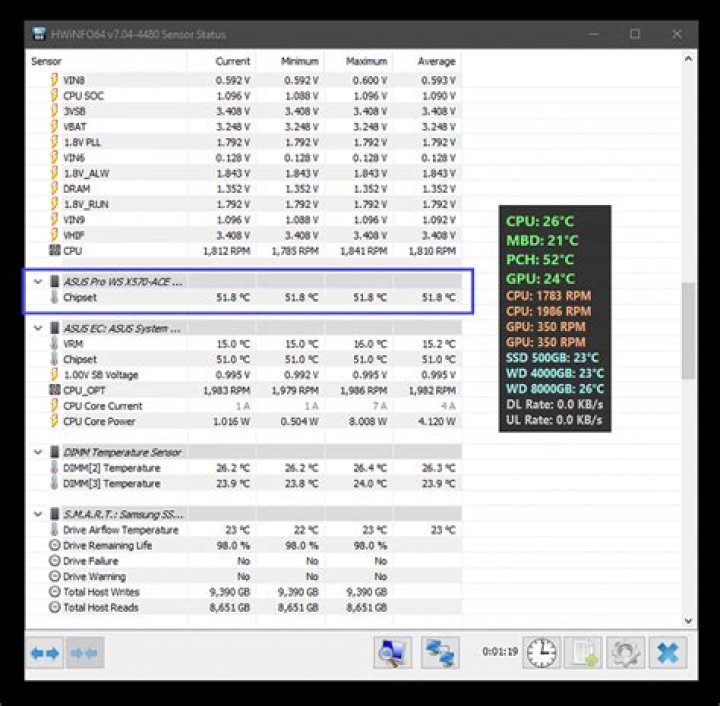
Task: Click the CPU Core Power bolt icon
Action: pos(55,421)
